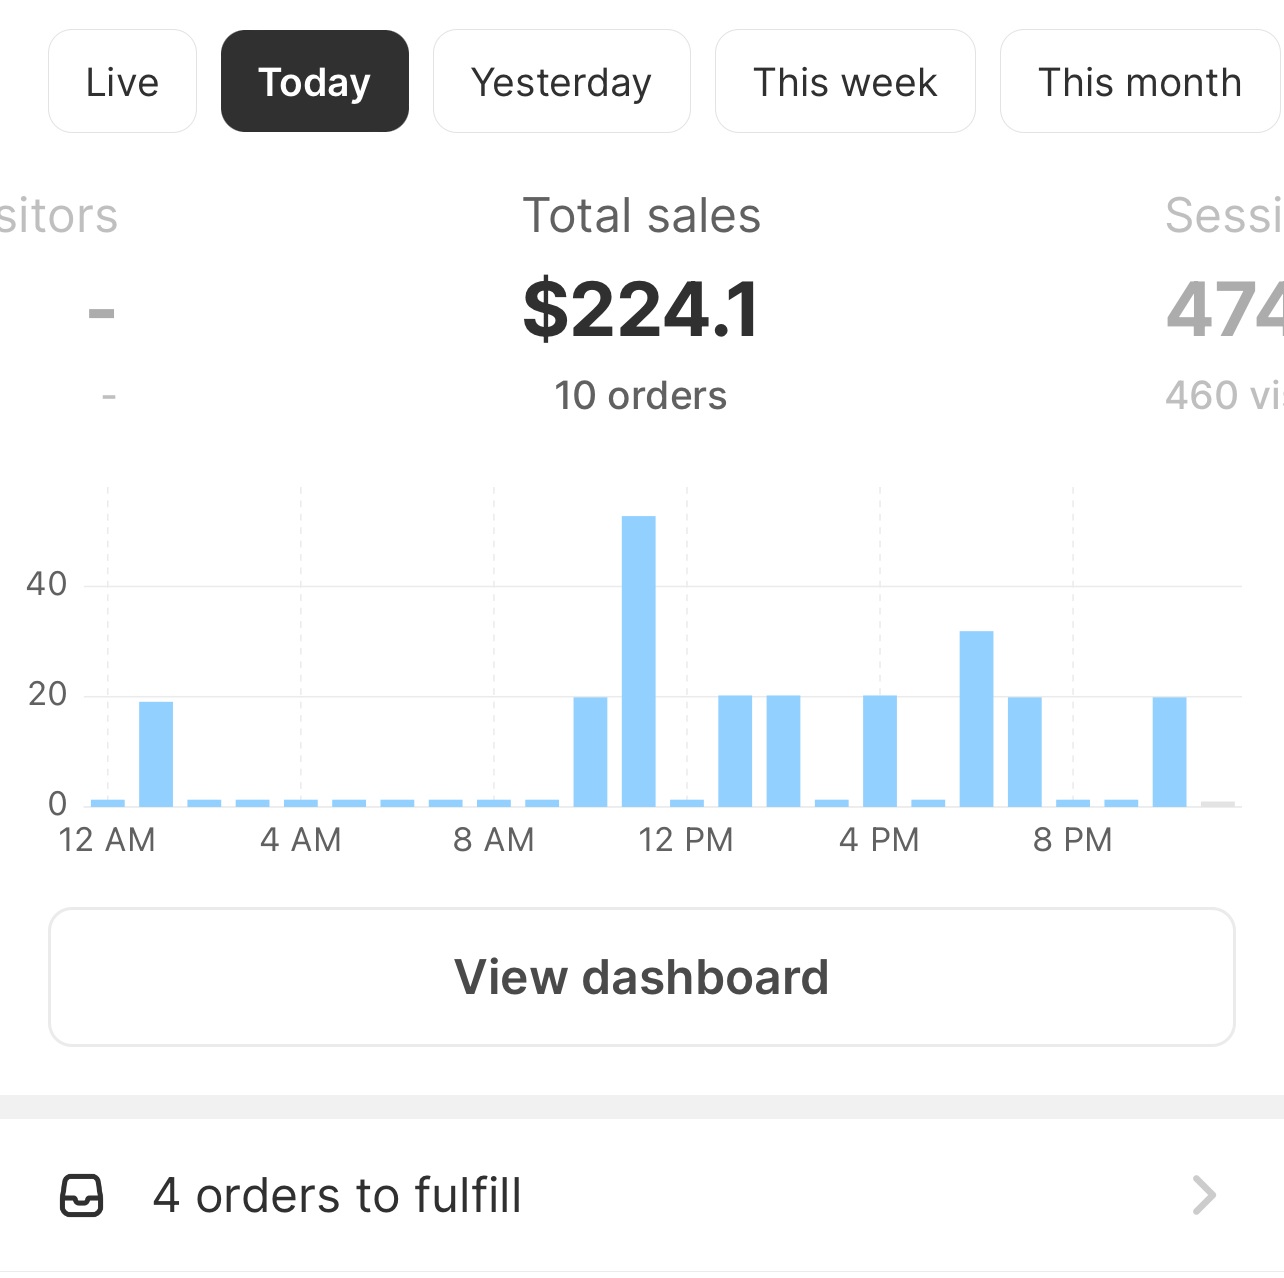Tap the tallest bar before 12 PM
Image resolution: width=1284 pixels, height=1278 pixels.
[x=639, y=661]
